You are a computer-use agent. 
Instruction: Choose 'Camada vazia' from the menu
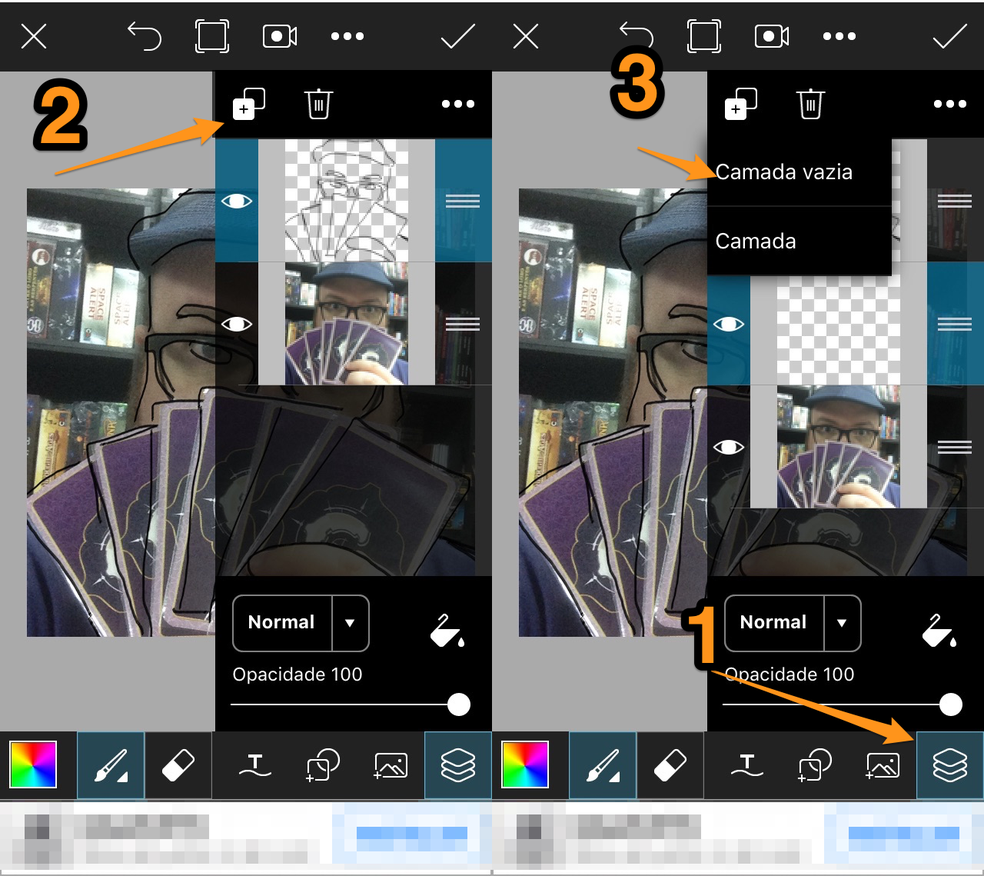click(x=799, y=172)
